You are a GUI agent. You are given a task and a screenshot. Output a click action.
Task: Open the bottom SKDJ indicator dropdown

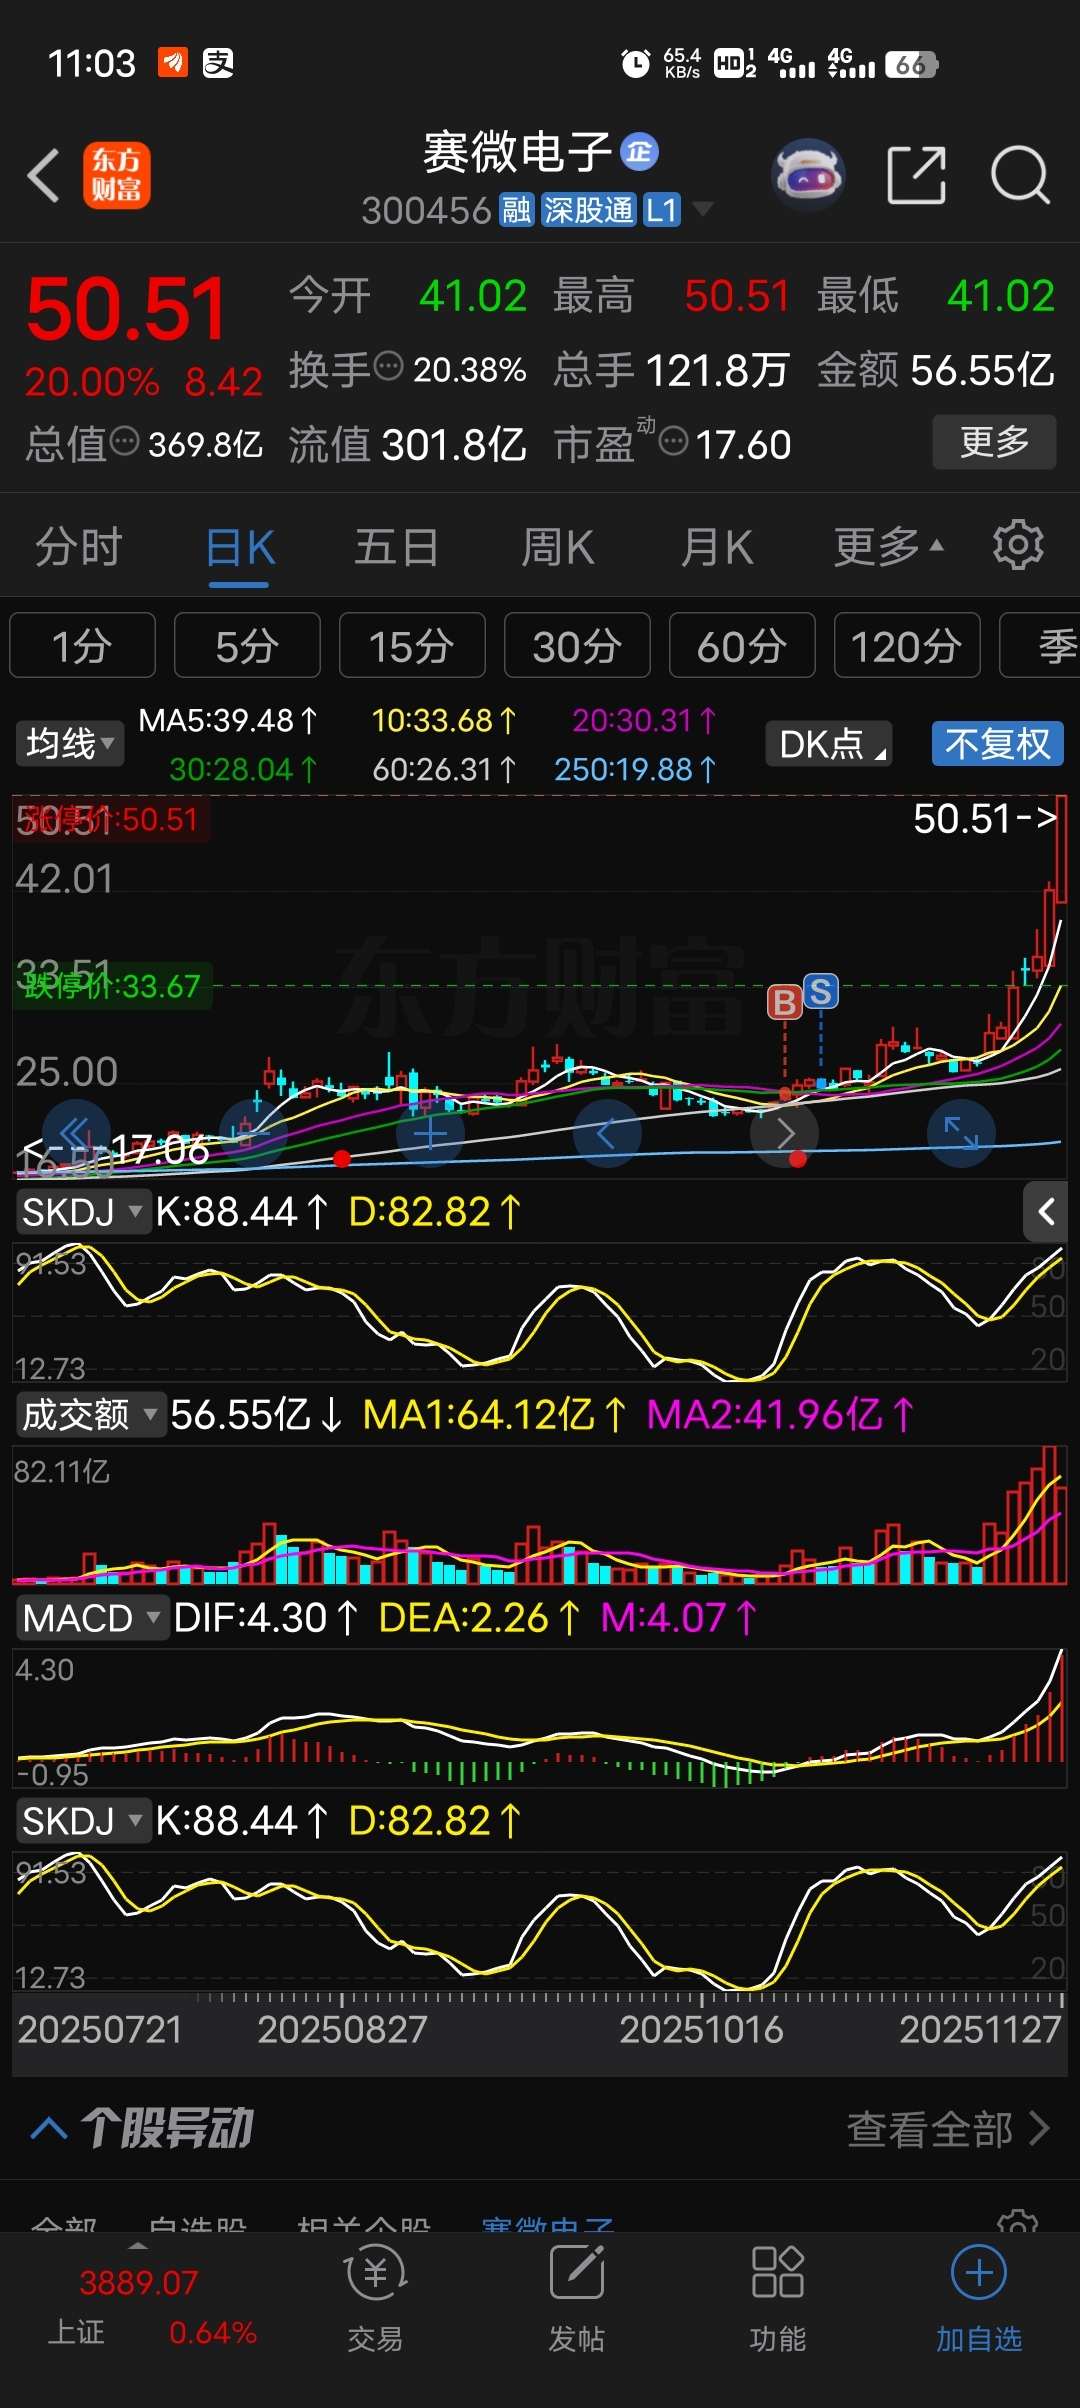[x=83, y=1821]
